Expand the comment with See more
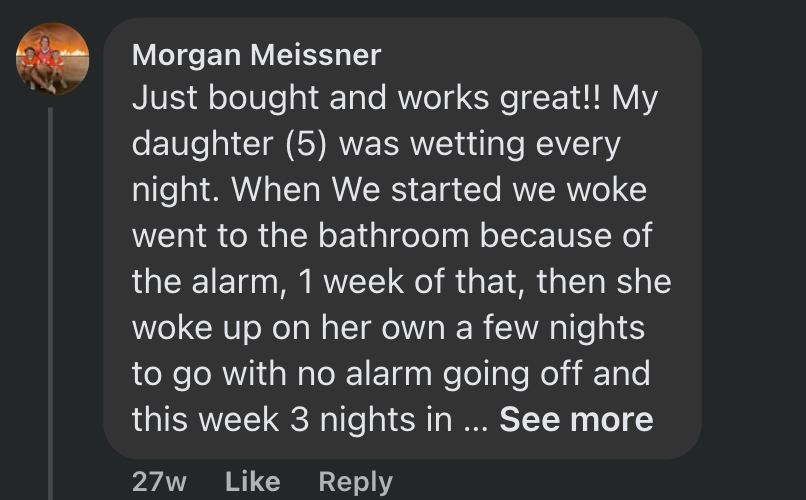Screen dimensions: 806x500 [576, 420]
